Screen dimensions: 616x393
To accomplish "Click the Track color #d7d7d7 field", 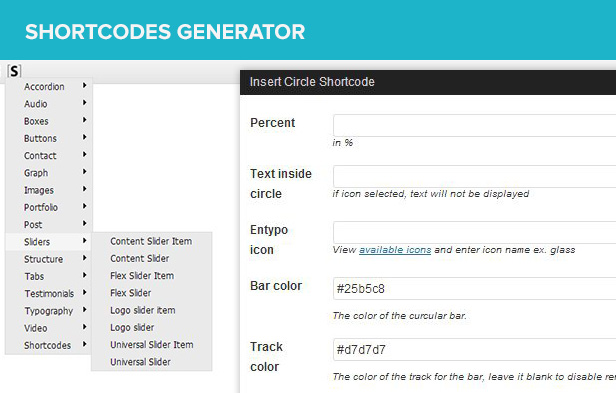I will point(475,349).
